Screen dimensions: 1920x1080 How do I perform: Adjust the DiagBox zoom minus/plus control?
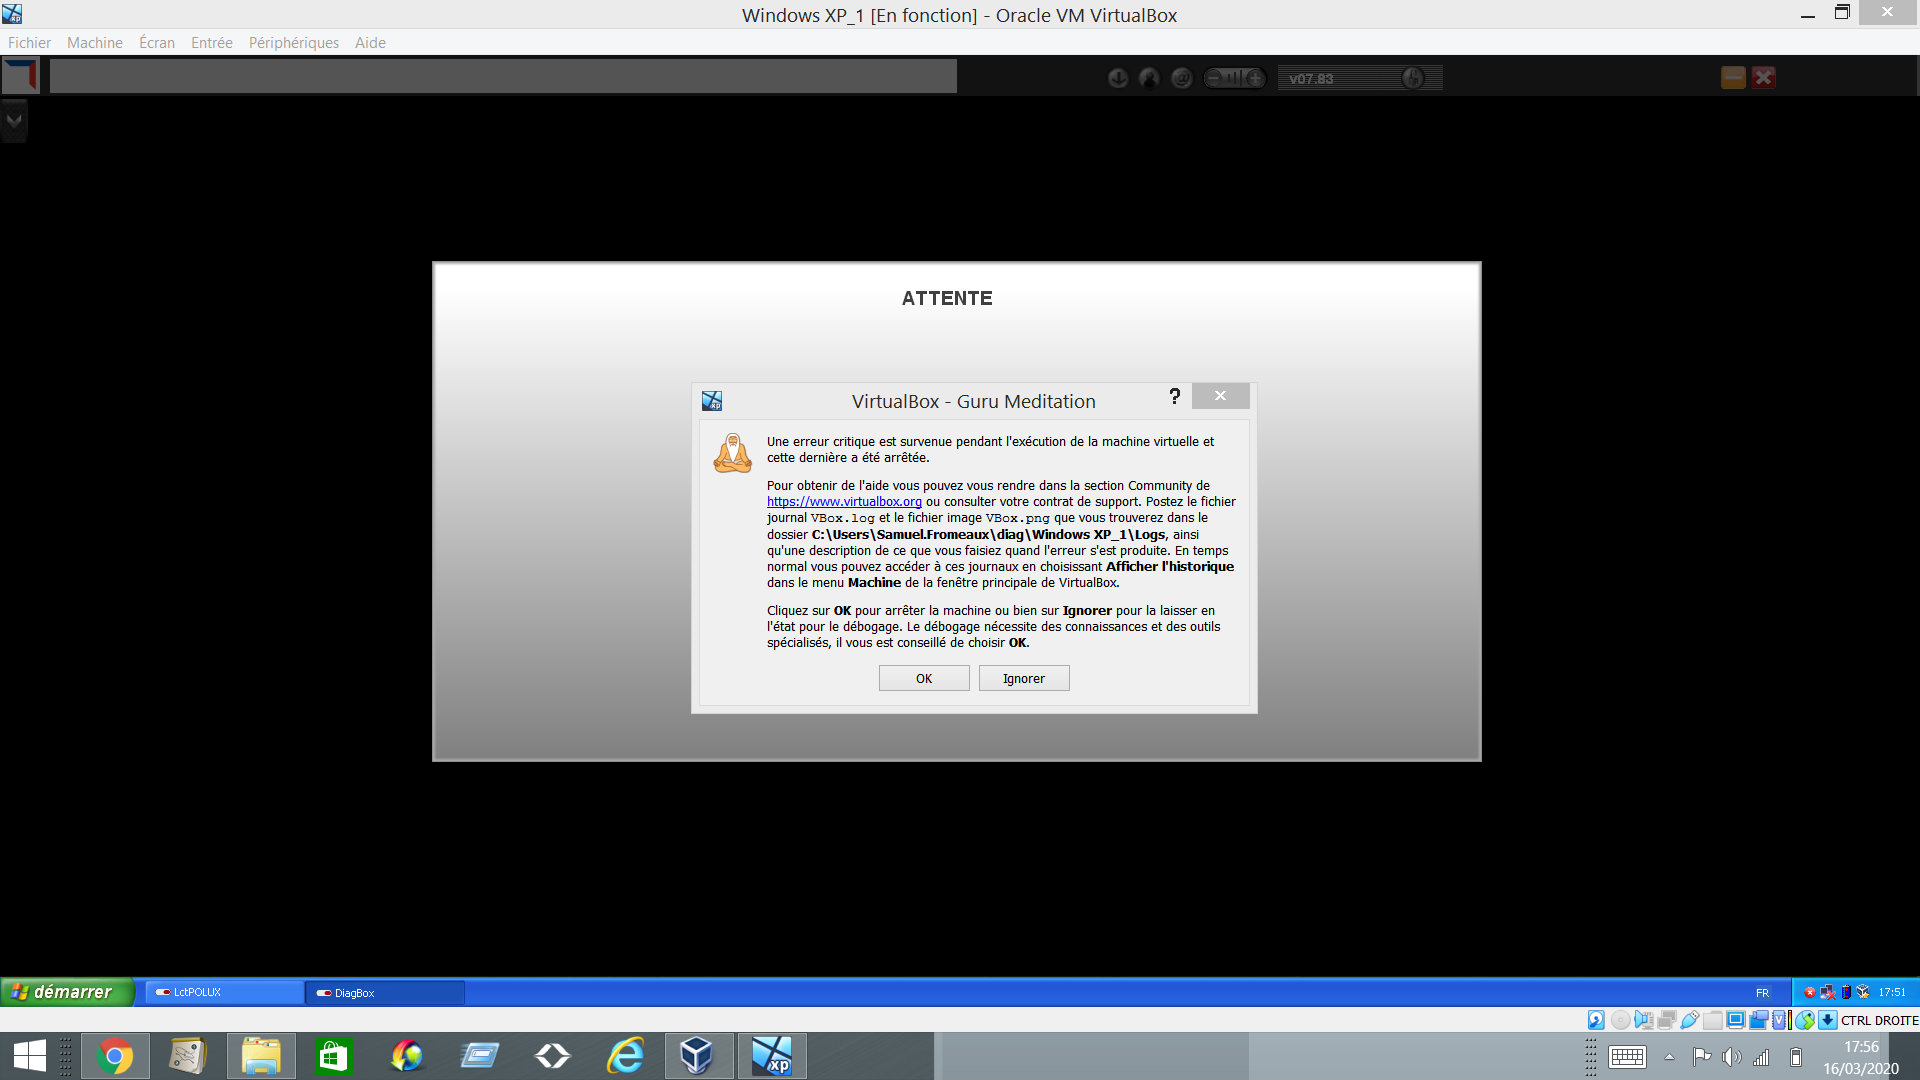pos(1235,78)
